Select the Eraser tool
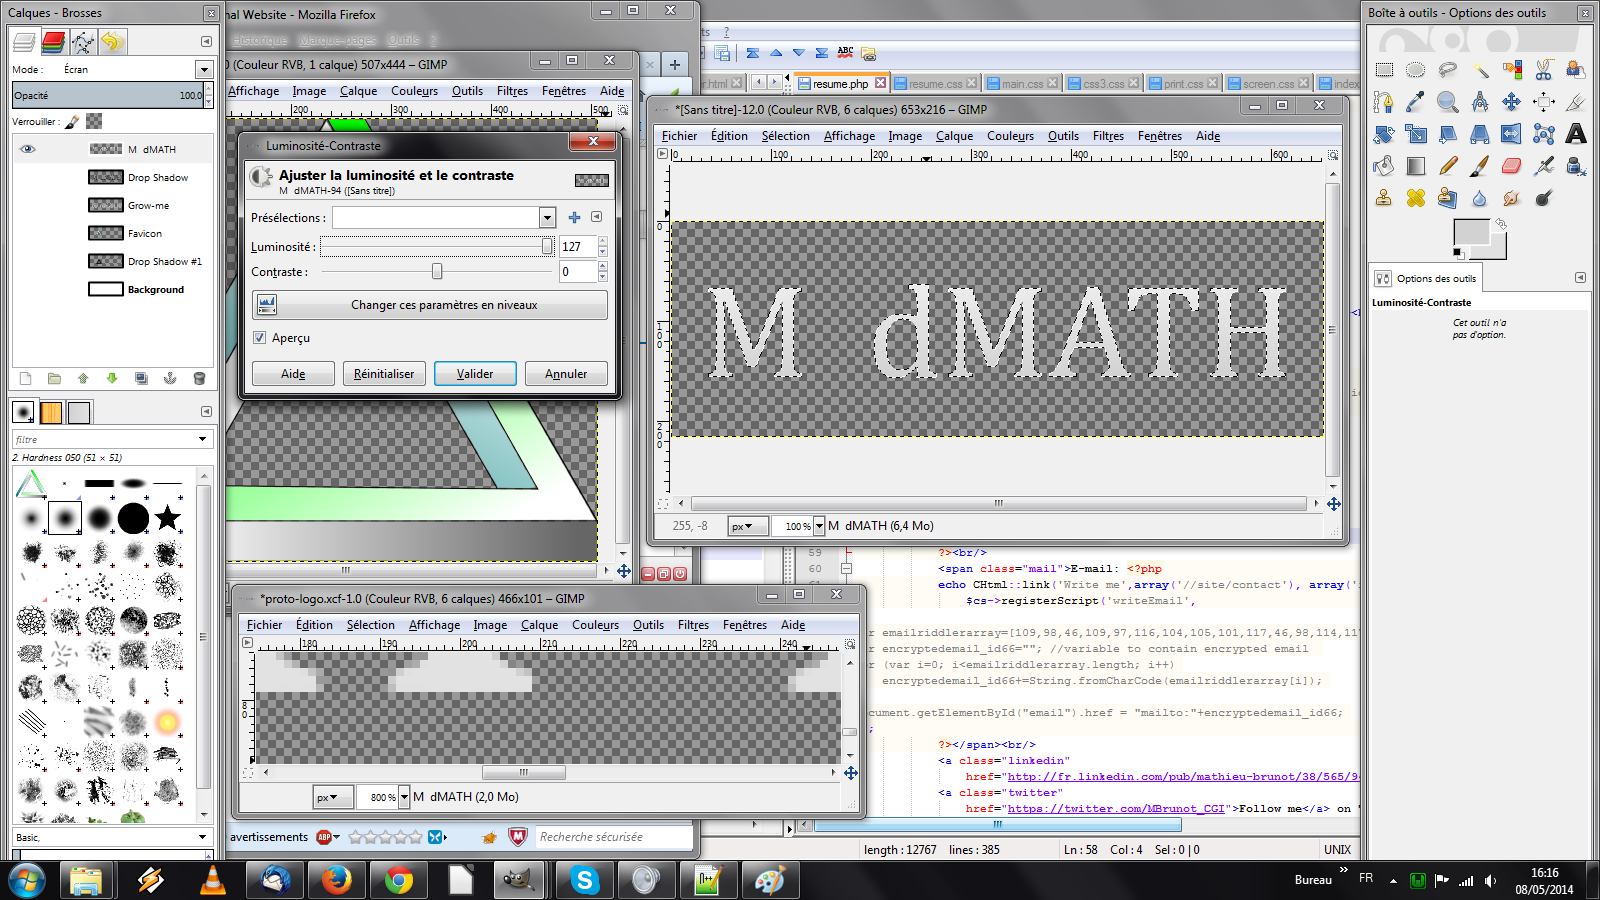The height and width of the screenshot is (900, 1600). pyautogui.click(x=1511, y=165)
